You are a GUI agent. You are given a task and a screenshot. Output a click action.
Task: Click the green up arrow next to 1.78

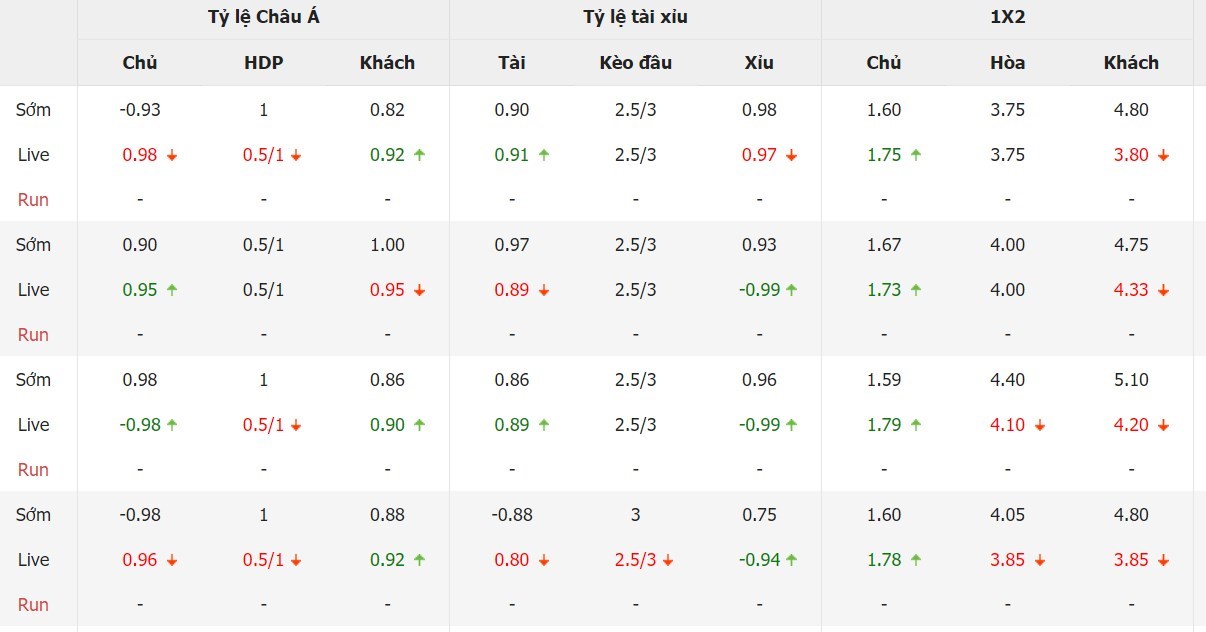point(916,560)
